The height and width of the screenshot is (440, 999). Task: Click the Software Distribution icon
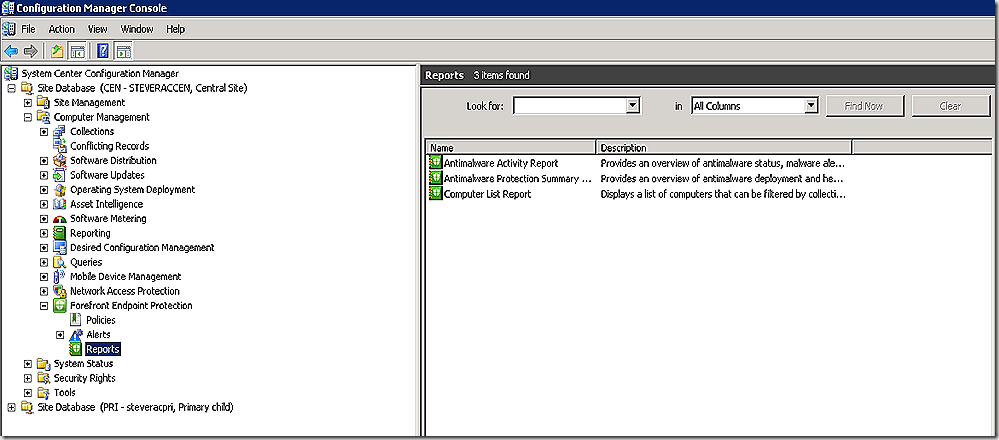[x=60, y=160]
